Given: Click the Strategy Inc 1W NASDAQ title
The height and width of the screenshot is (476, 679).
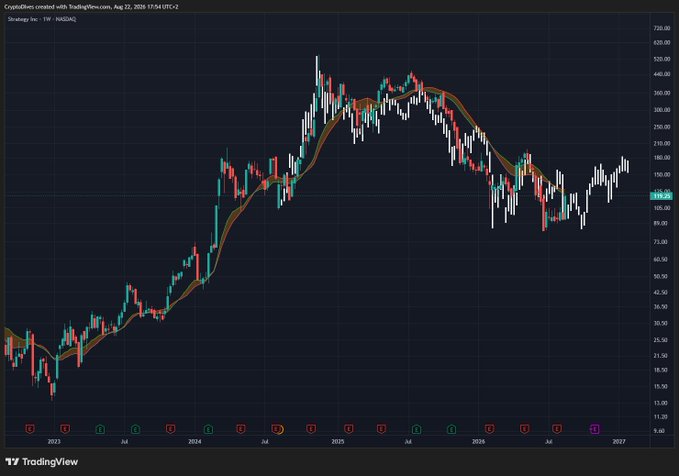Looking at the screenshot, I should pyautogui.click(x=42, y=19).
